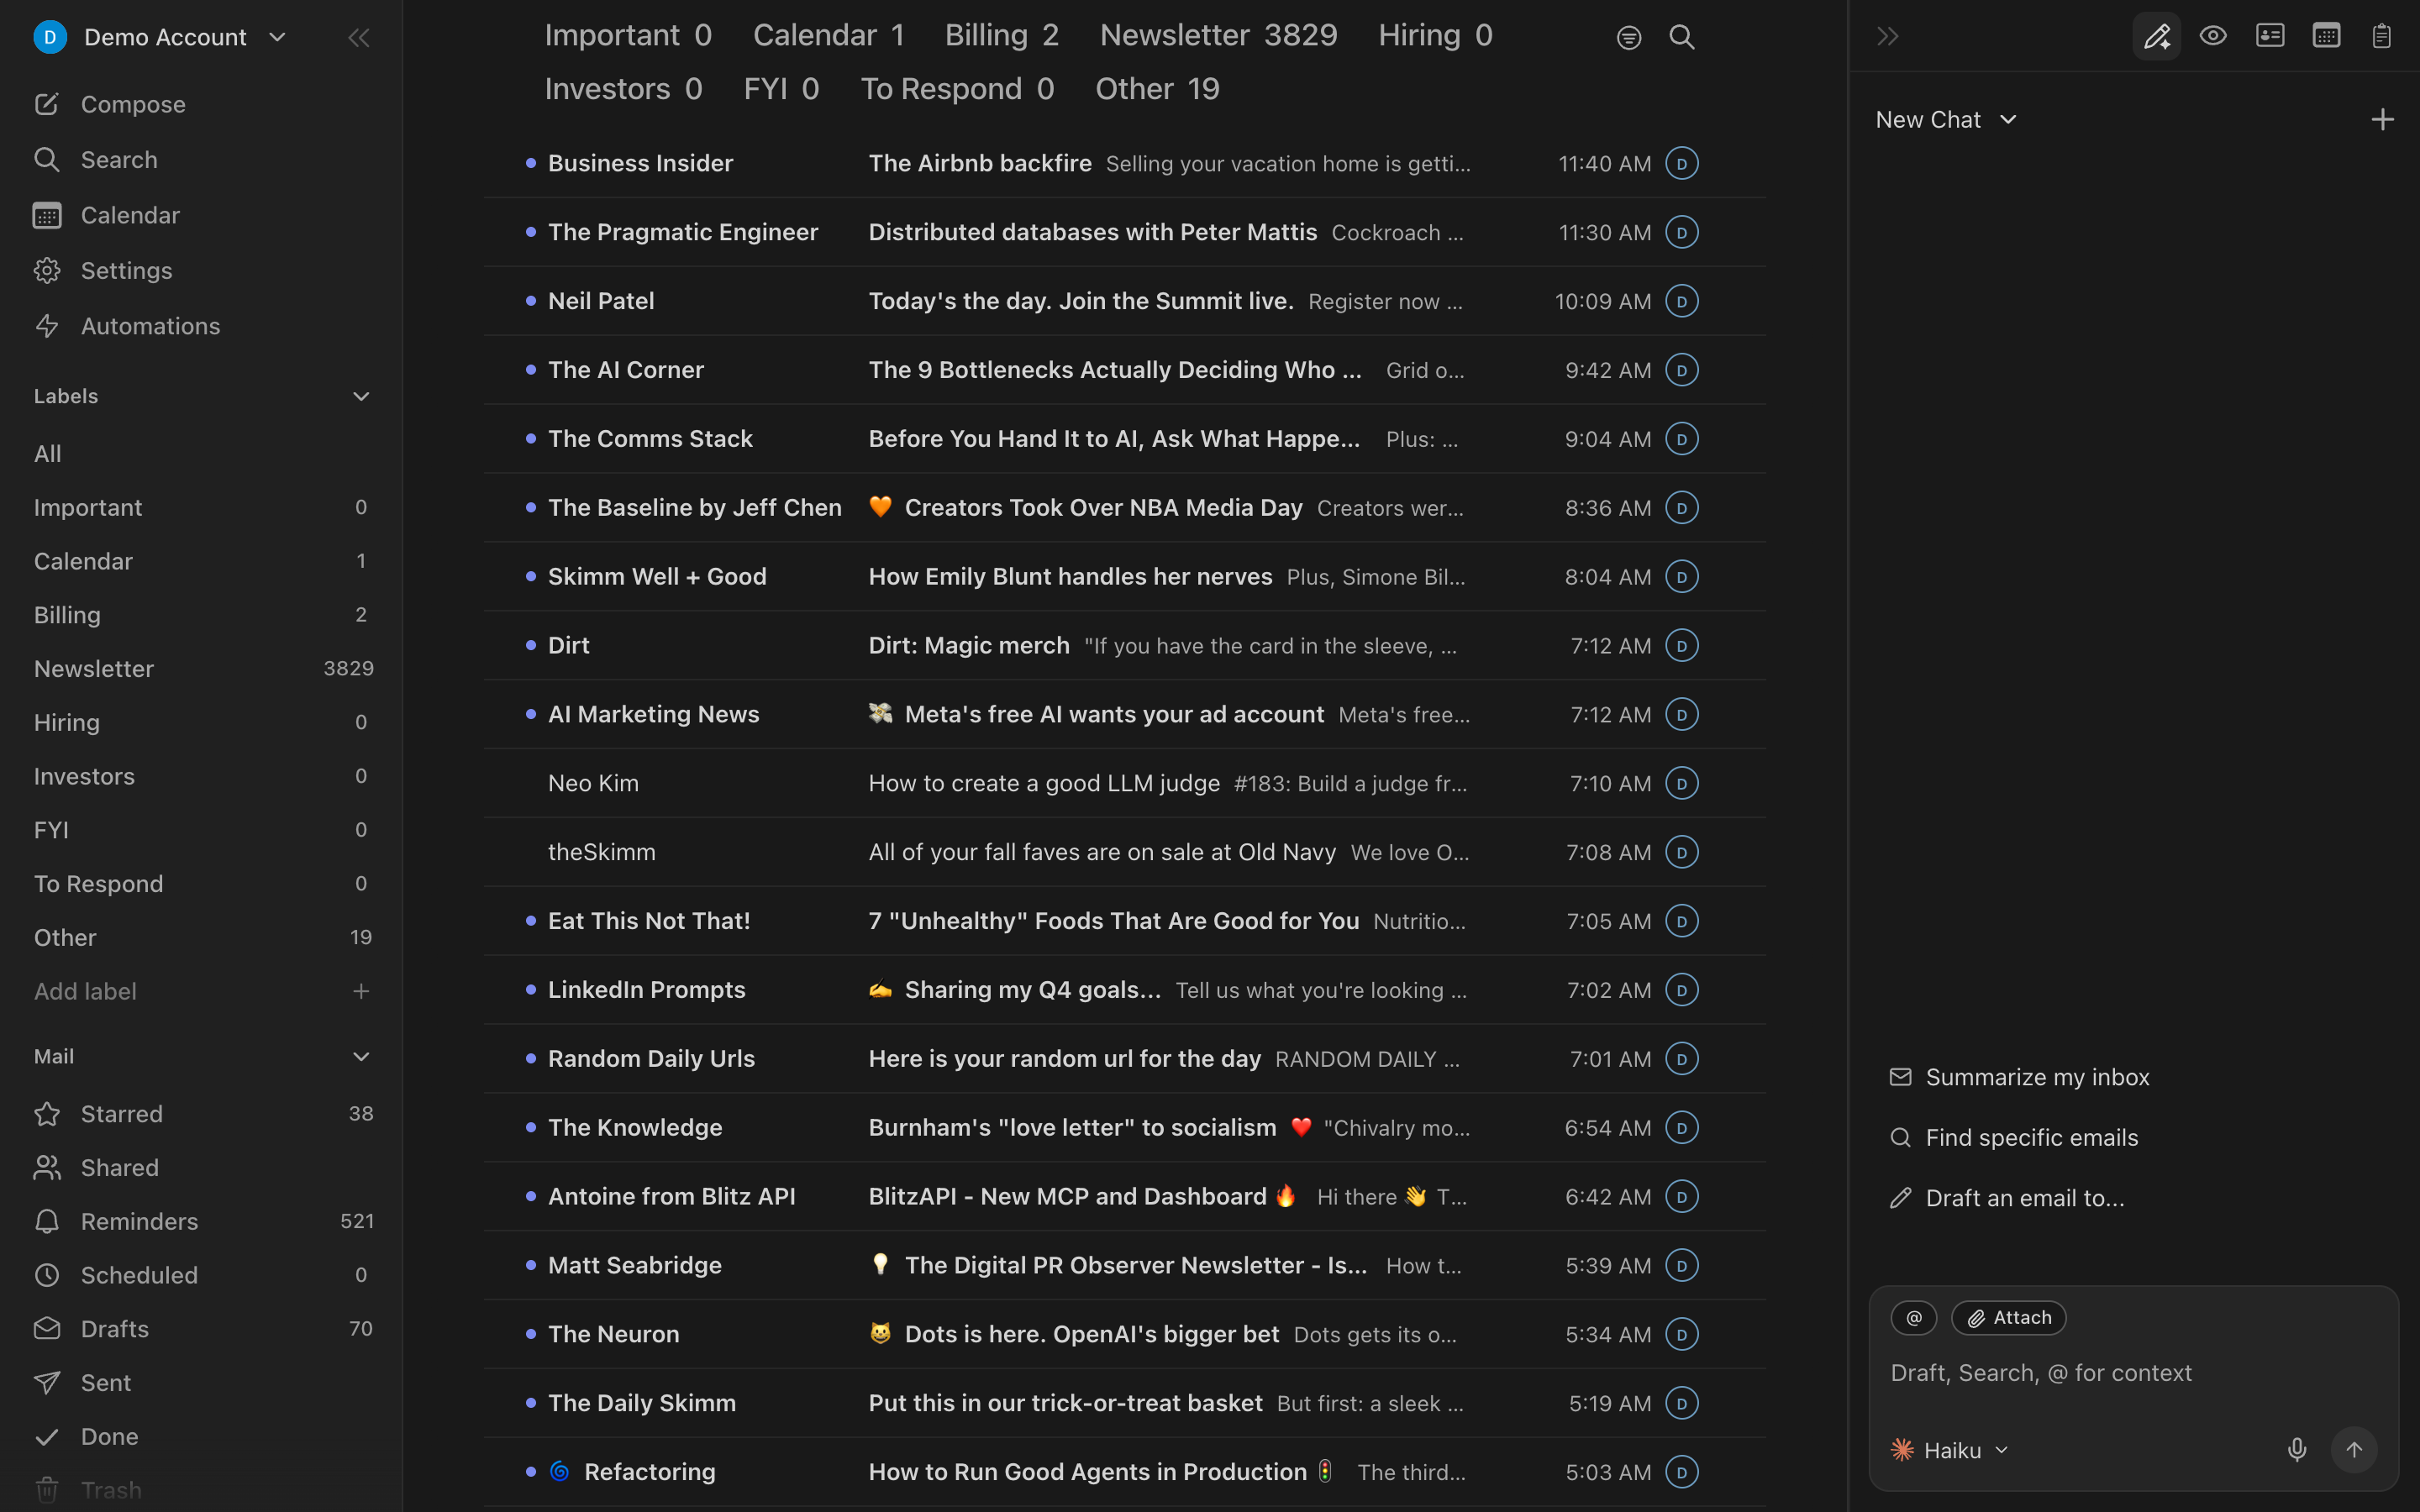Viewport: 2420px width, 1512px height.
Task: Click Draft an email to... suggestion
Action: coord(2007,1198)
